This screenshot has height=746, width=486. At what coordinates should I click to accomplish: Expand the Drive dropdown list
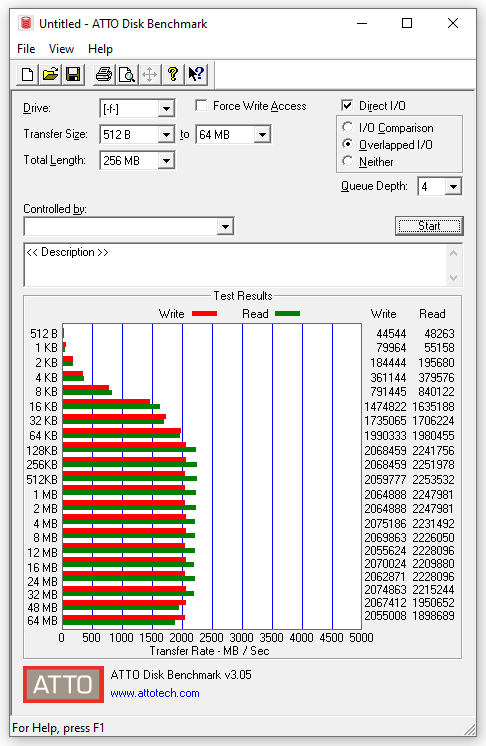tap(166, 109)
